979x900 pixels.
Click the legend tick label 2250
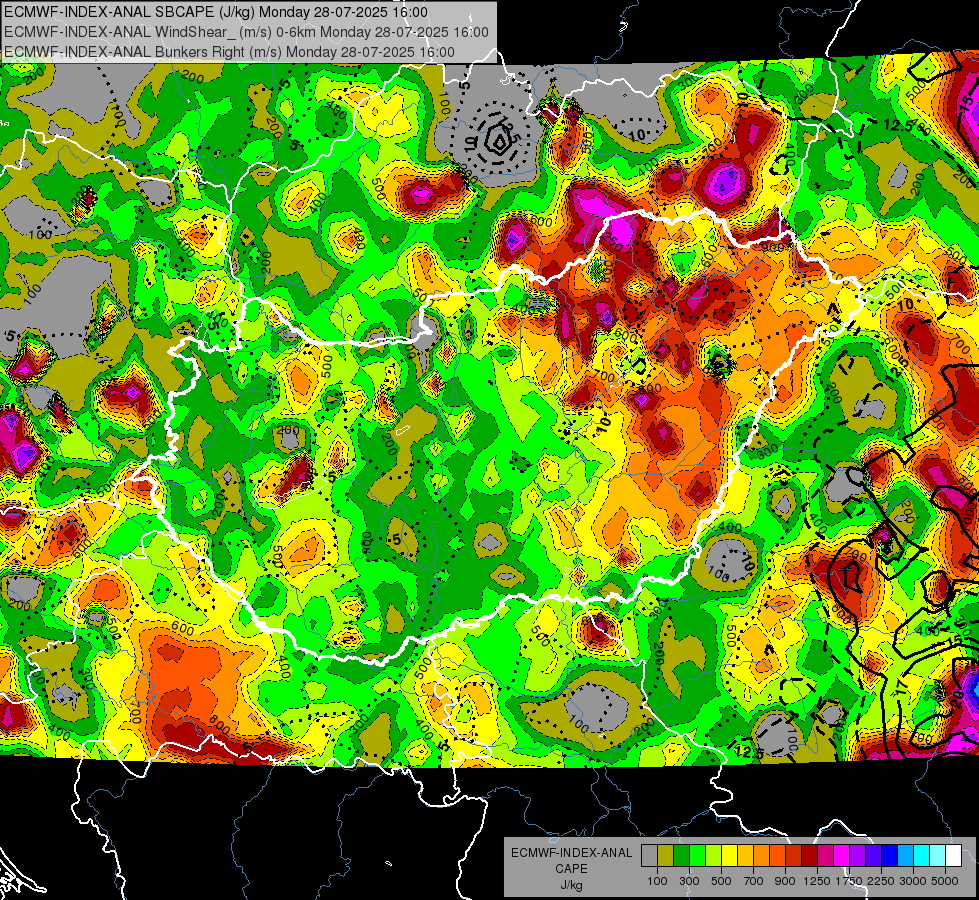881,881
